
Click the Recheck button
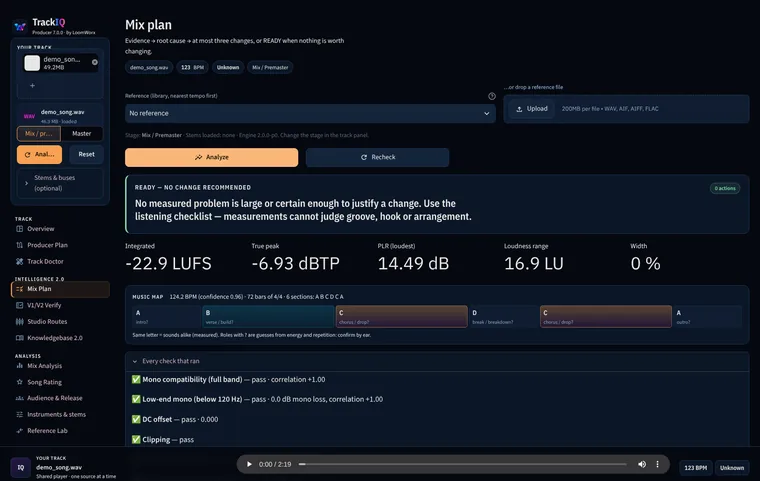click(378, 158)
